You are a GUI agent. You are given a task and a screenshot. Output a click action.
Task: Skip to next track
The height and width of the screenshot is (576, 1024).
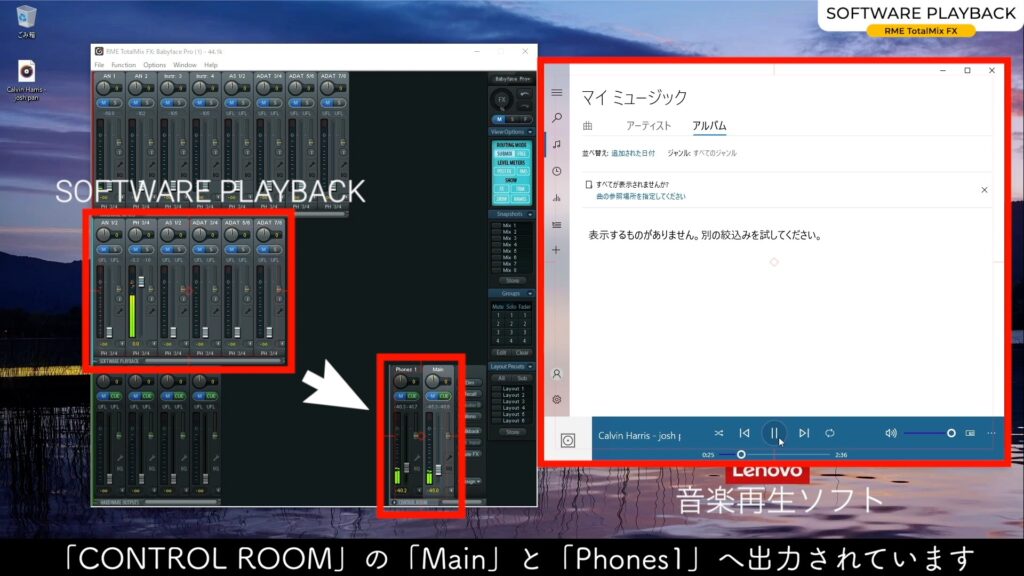(804, 433)
